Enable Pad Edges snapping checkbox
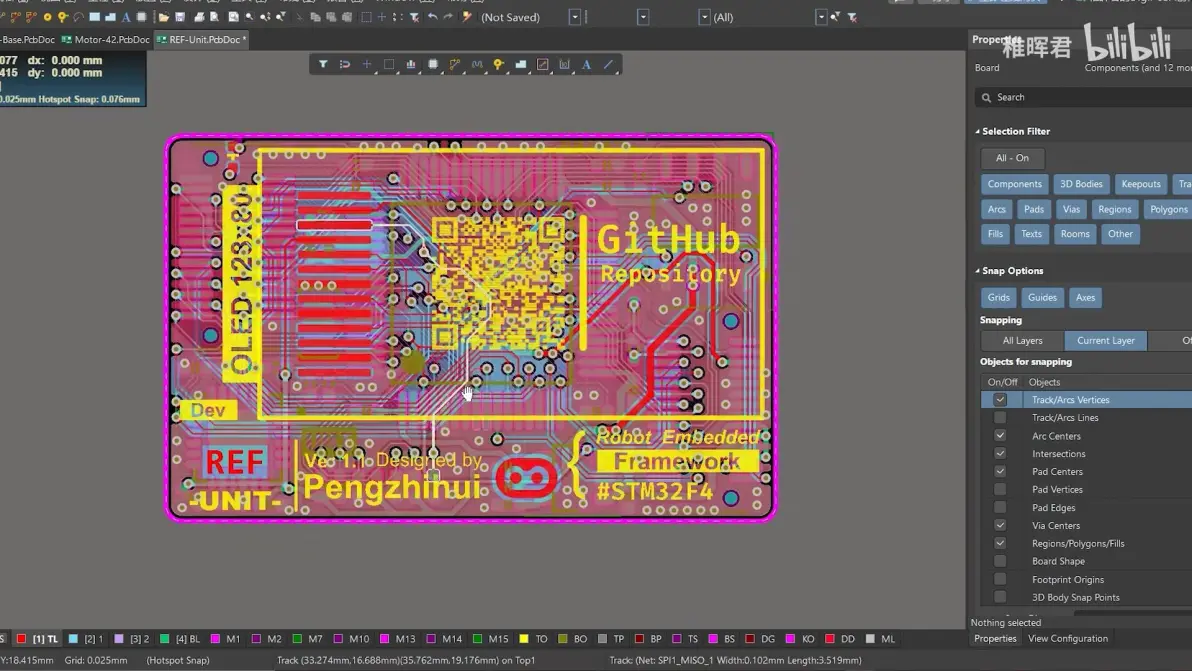Image resolution: width=1192 pixels, height=671 pixels. click(1000, 508)
